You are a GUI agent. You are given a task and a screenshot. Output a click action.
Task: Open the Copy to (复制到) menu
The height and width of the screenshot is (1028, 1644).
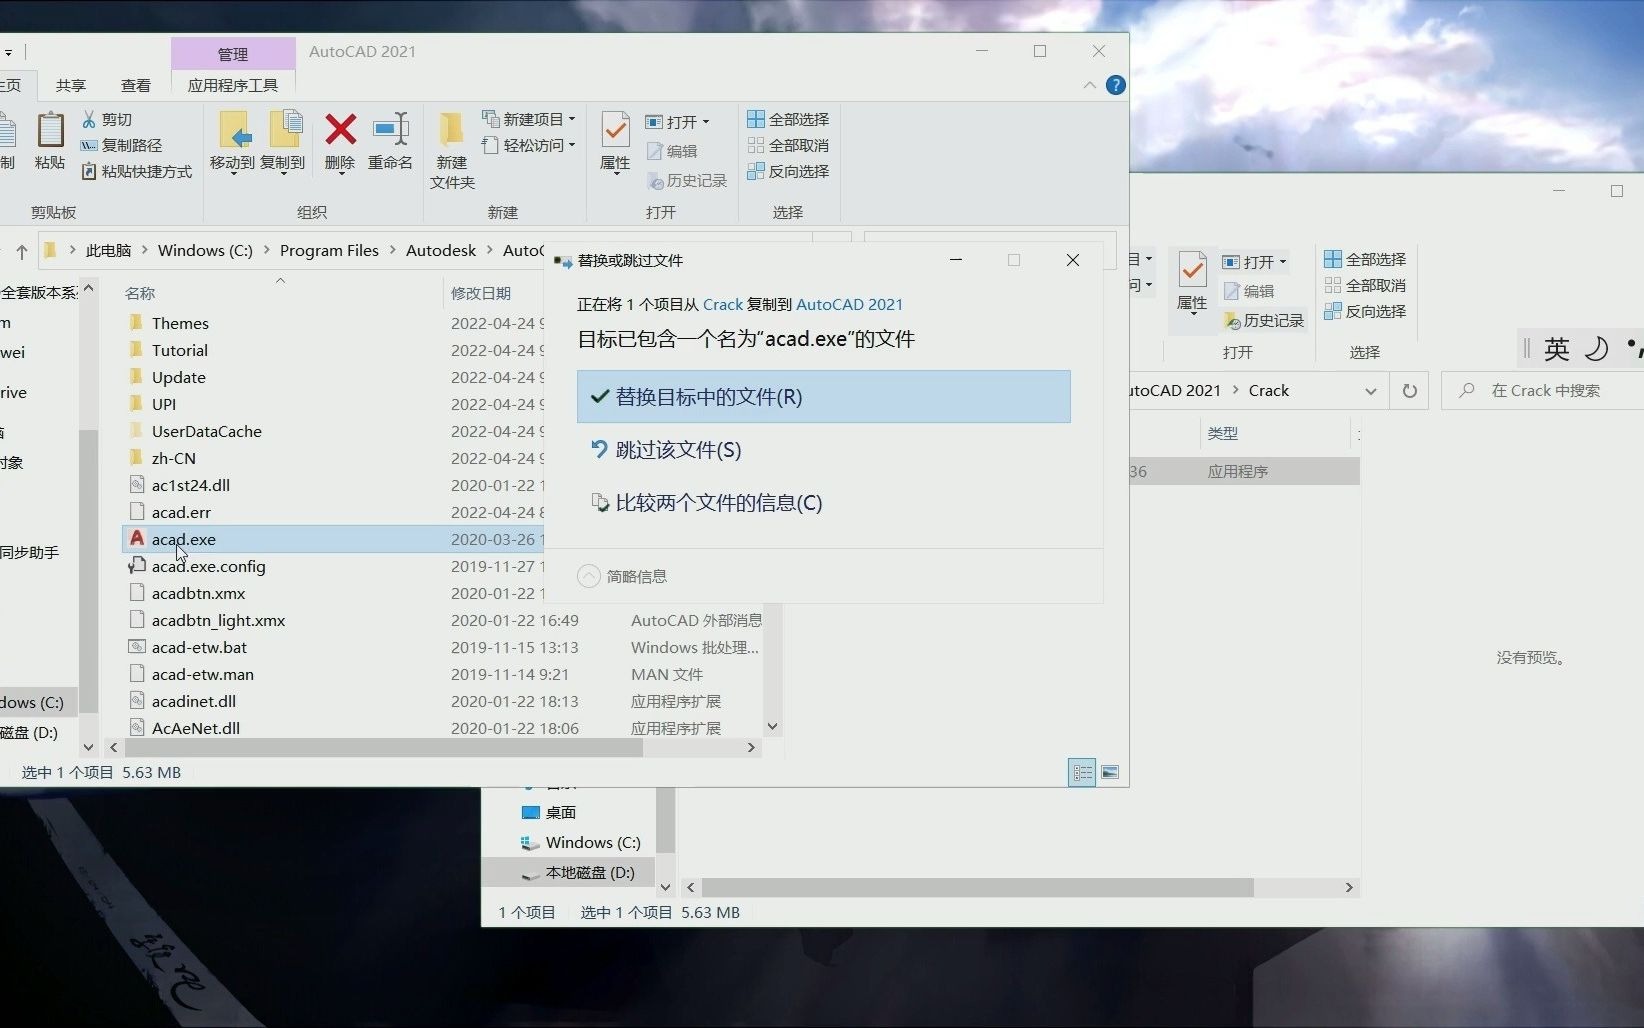coord(283,145)
